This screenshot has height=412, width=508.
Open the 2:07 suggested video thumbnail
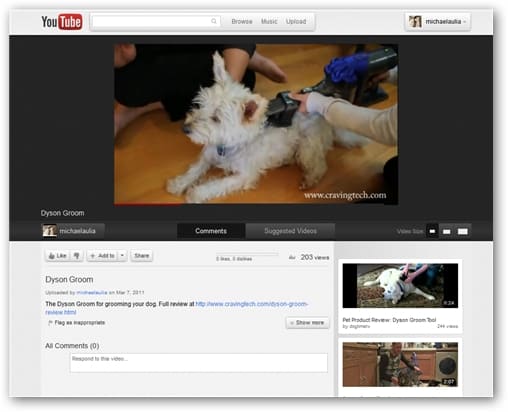400,364
